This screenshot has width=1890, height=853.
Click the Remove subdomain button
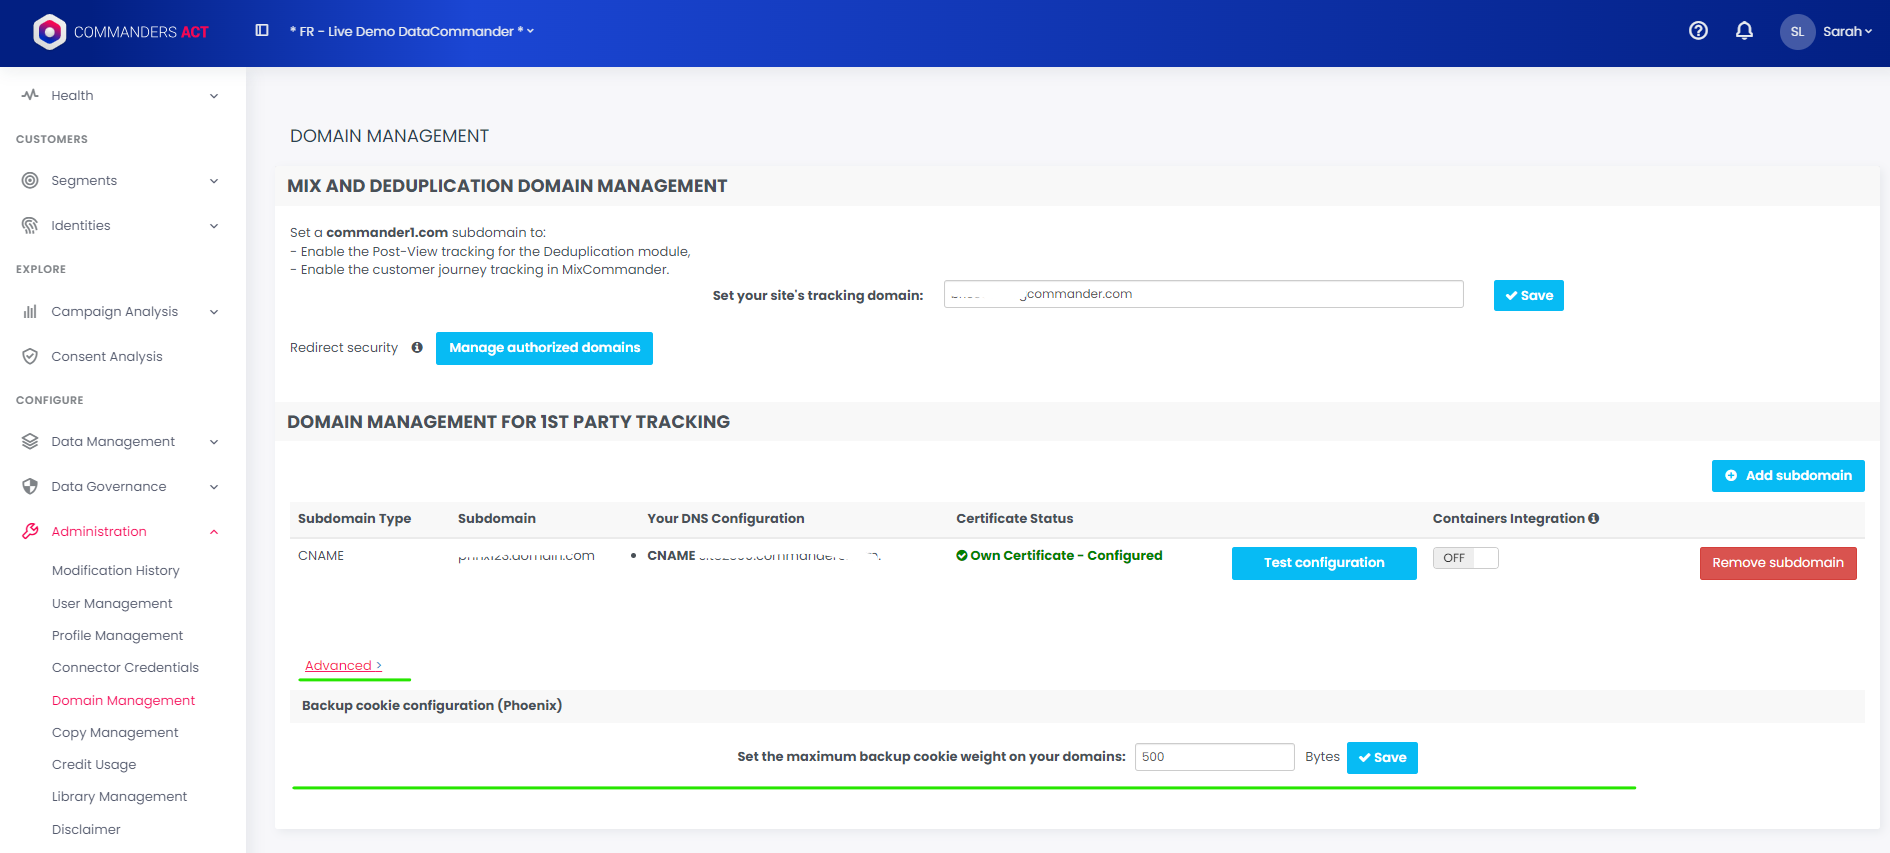click(x=1777, y=563)
